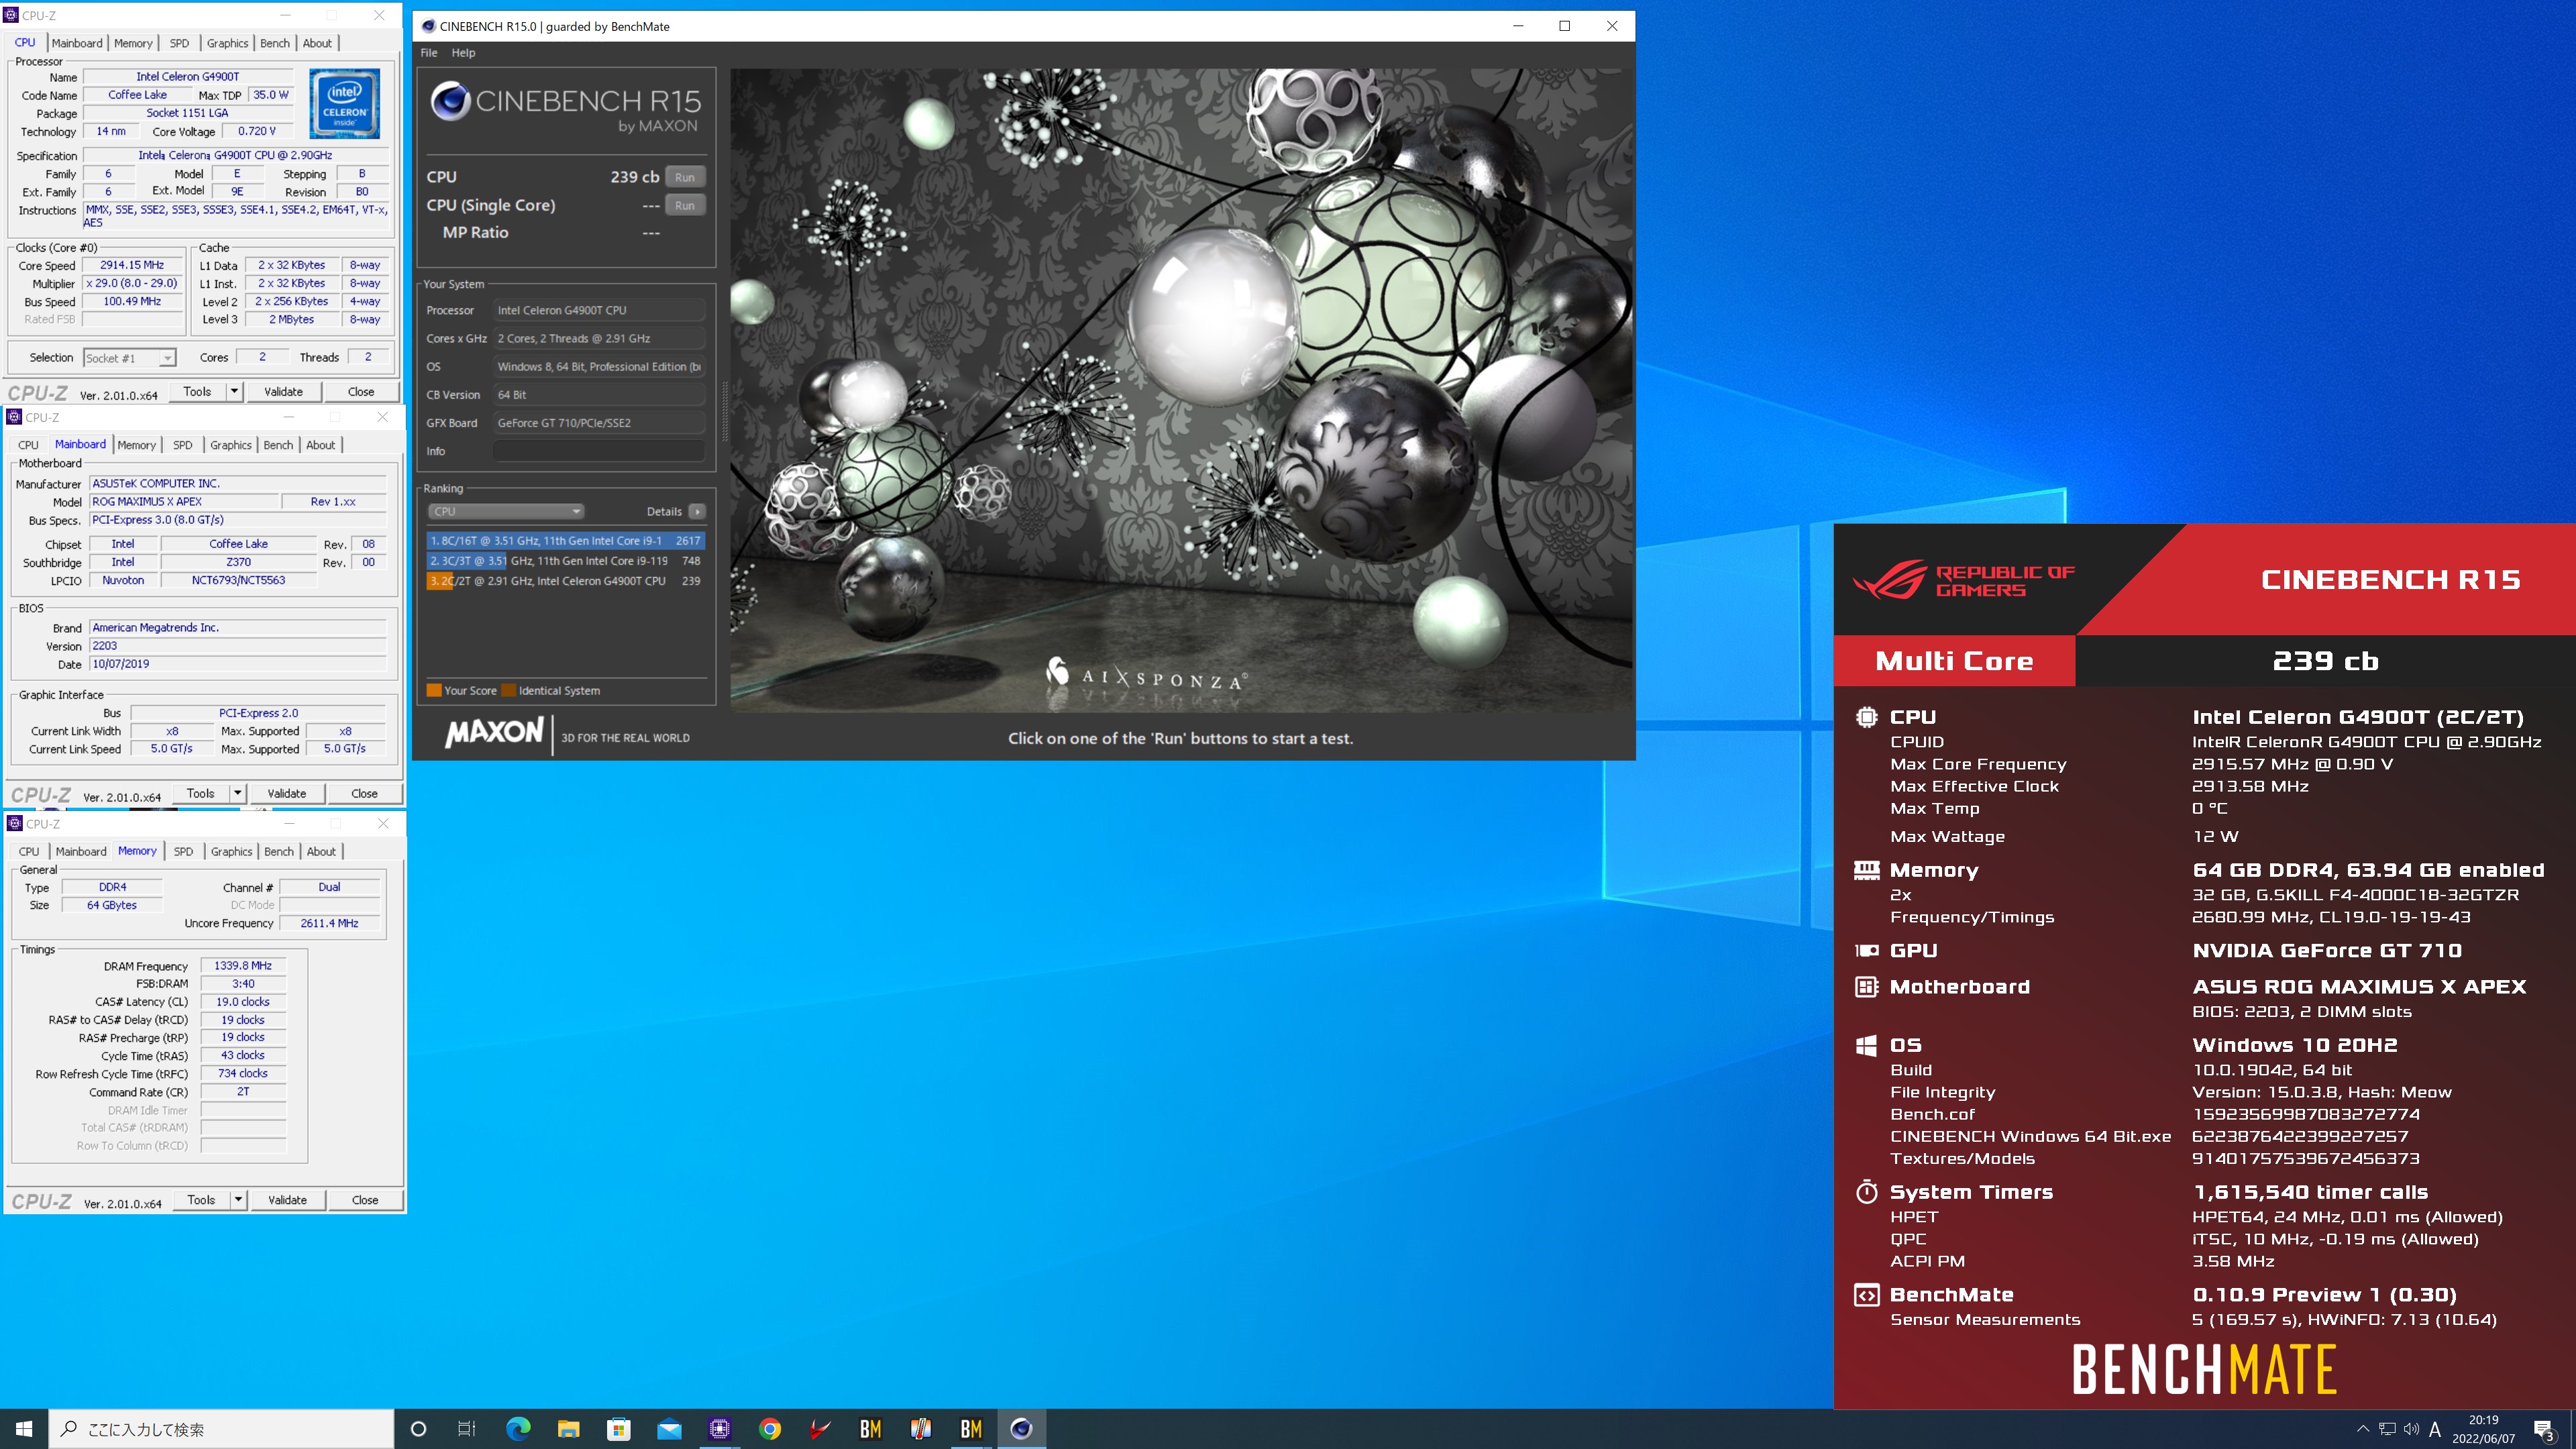
Task: Open the File menu in Cinebench
Action: (x=429, y=52)
